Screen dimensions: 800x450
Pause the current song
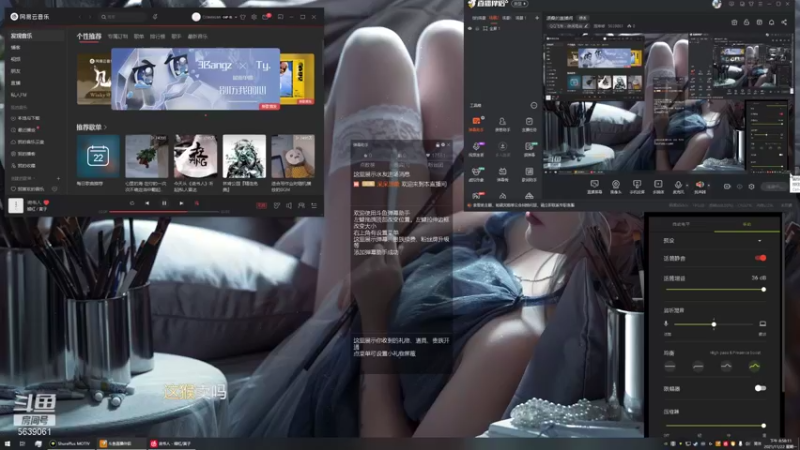(x=164, y=203)
